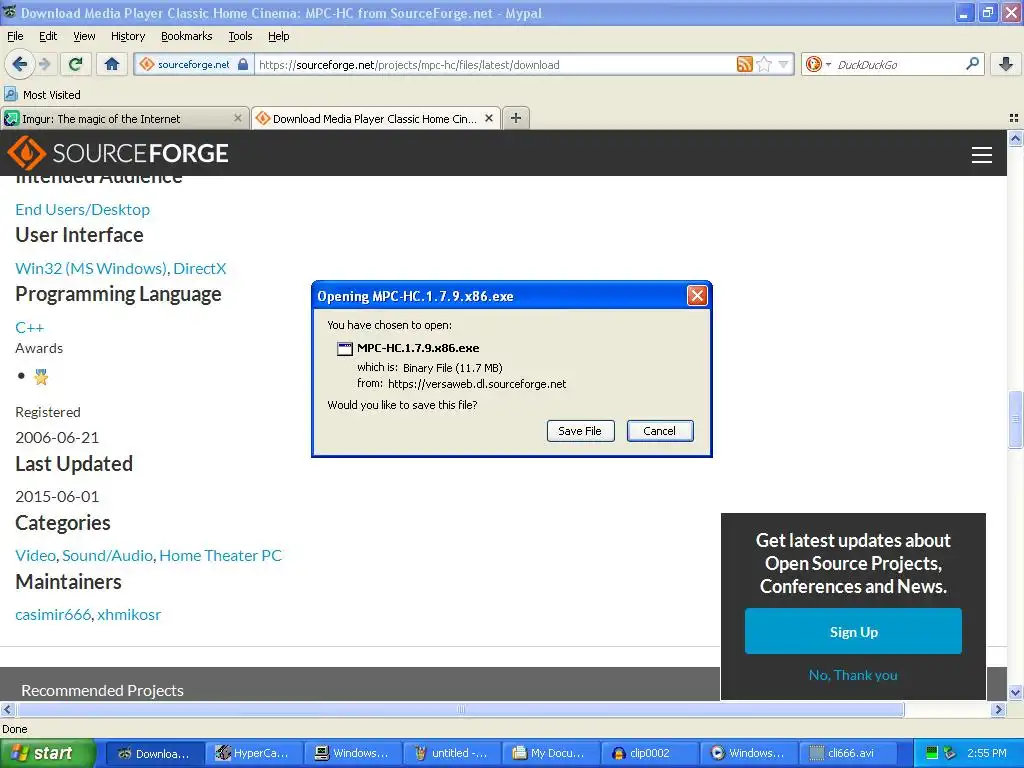
Task: Open the Bookmarks menu
Action: 187,36
